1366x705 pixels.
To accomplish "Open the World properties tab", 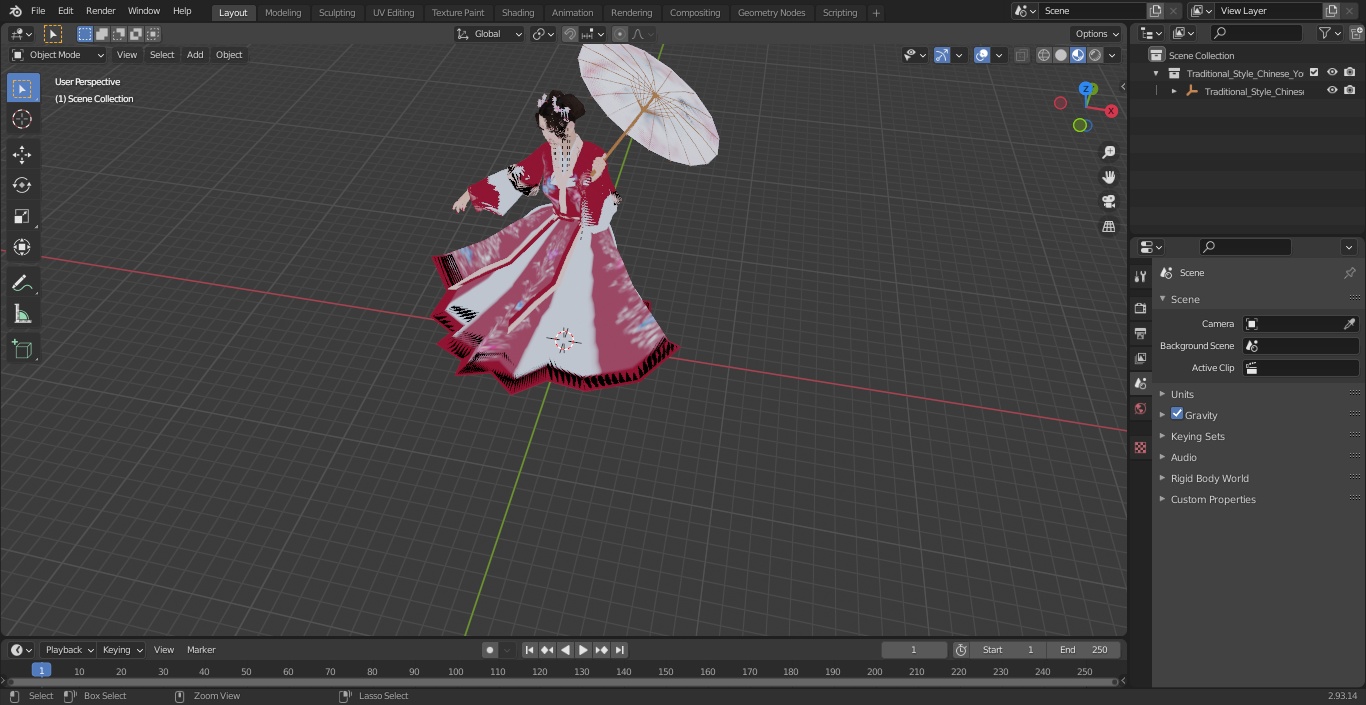I will pos(1140,408).
